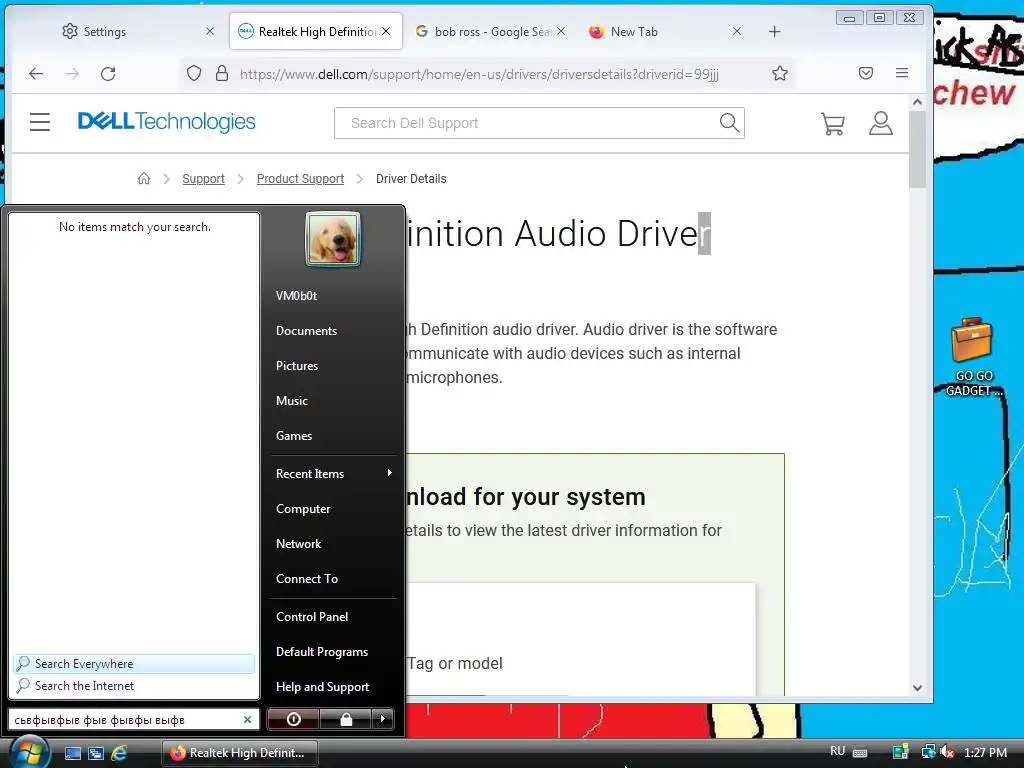Viewport: 1024px width, 768px height.
Task: Open Pictures from Start menu
Action: tap(296, 366)
